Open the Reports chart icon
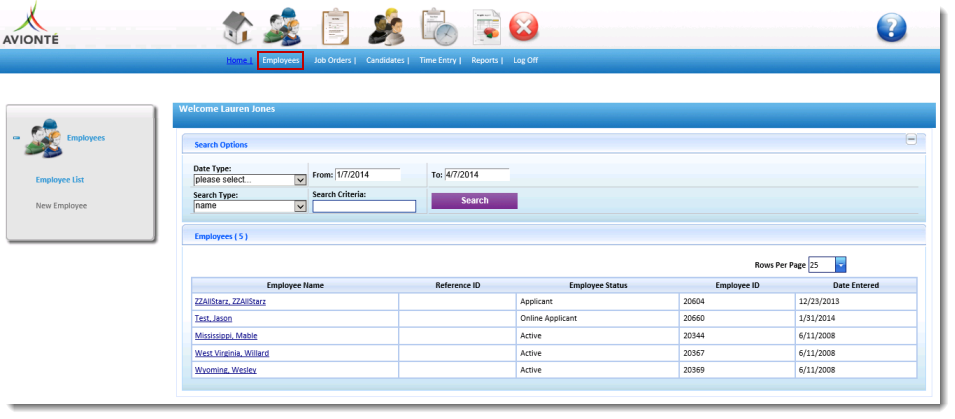Screen dimensions: 955x419 (x=486, y=27)
